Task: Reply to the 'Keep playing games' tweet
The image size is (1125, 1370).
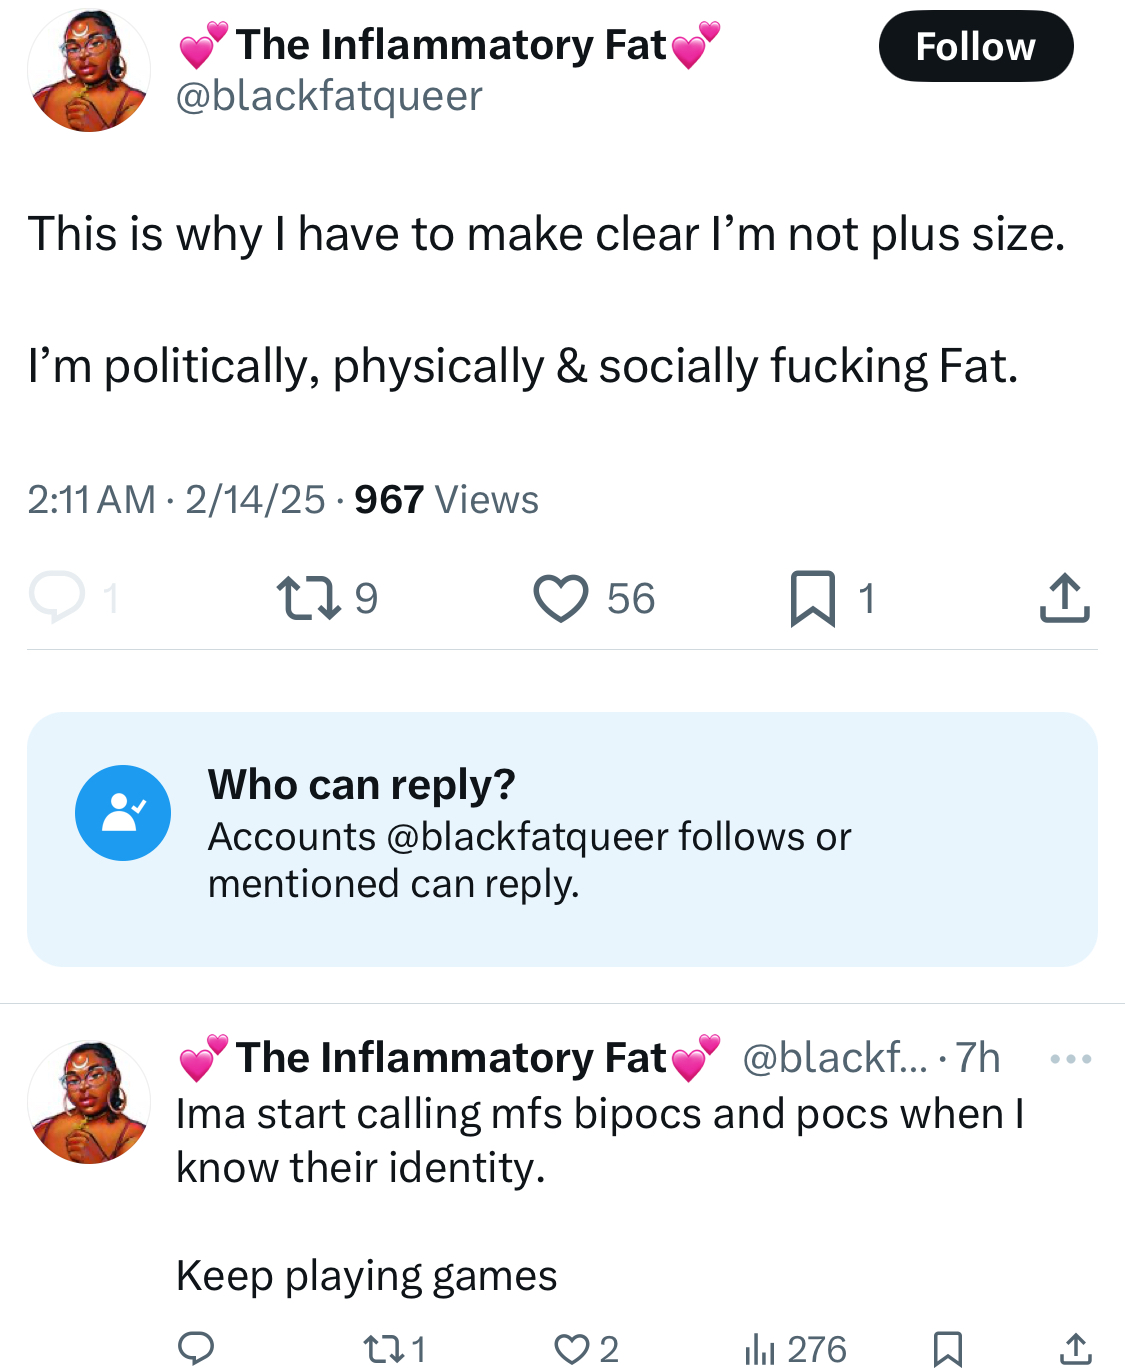Action: tap(196, 1348)
